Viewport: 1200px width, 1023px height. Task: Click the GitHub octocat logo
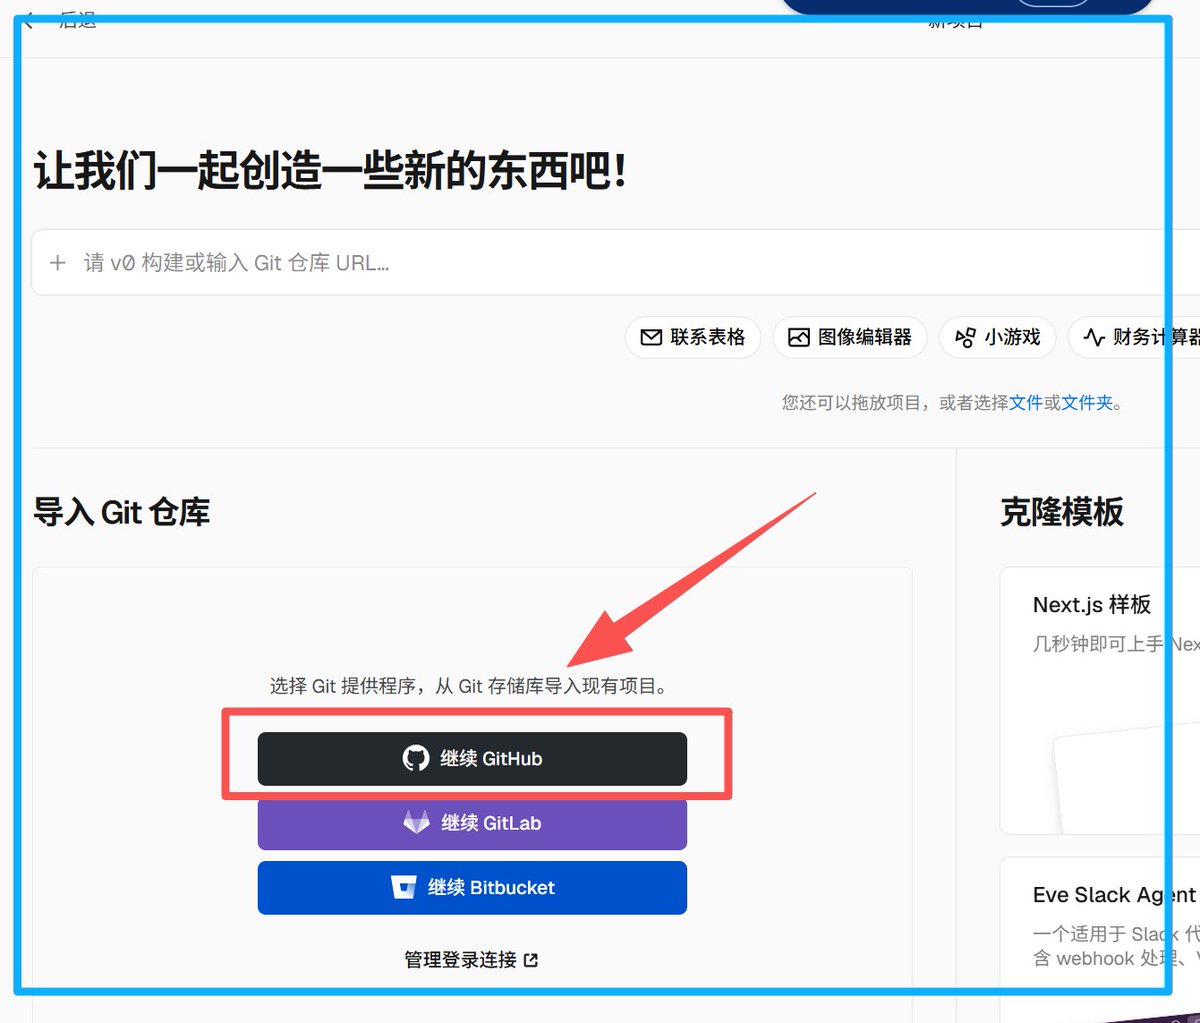(x=416, y=758)
